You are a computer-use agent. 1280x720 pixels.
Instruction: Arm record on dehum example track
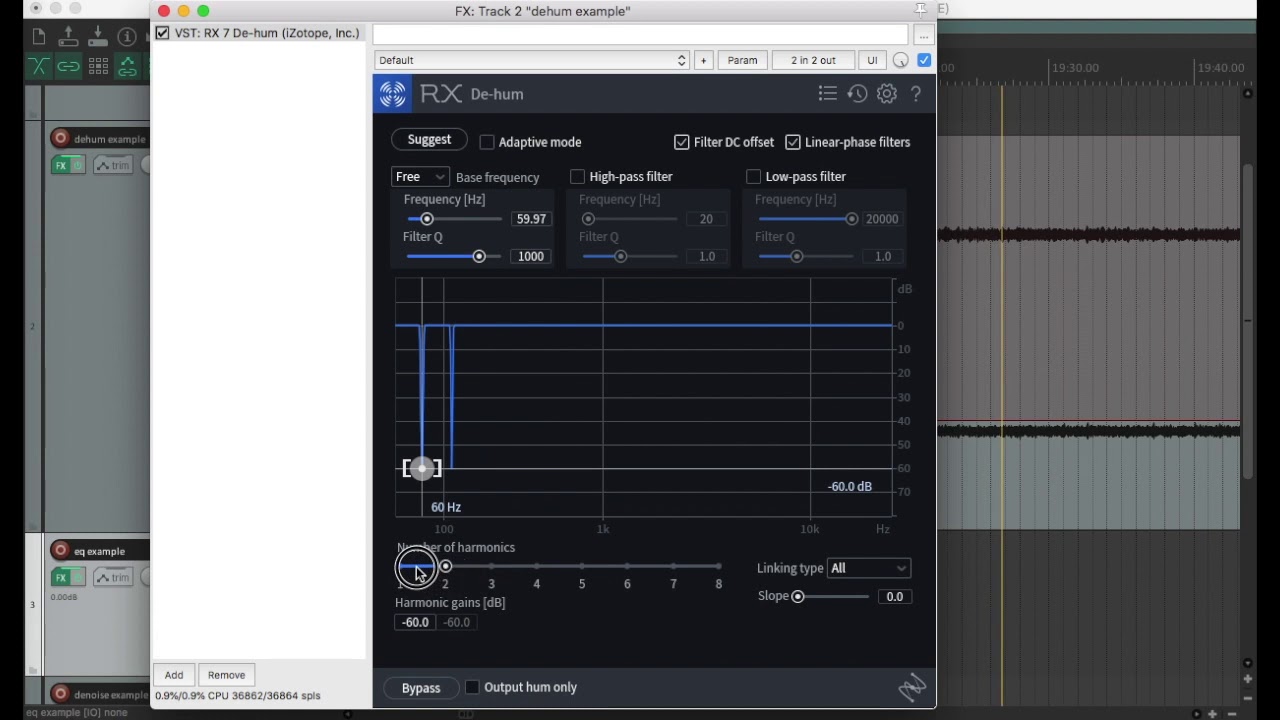point(61,139)
